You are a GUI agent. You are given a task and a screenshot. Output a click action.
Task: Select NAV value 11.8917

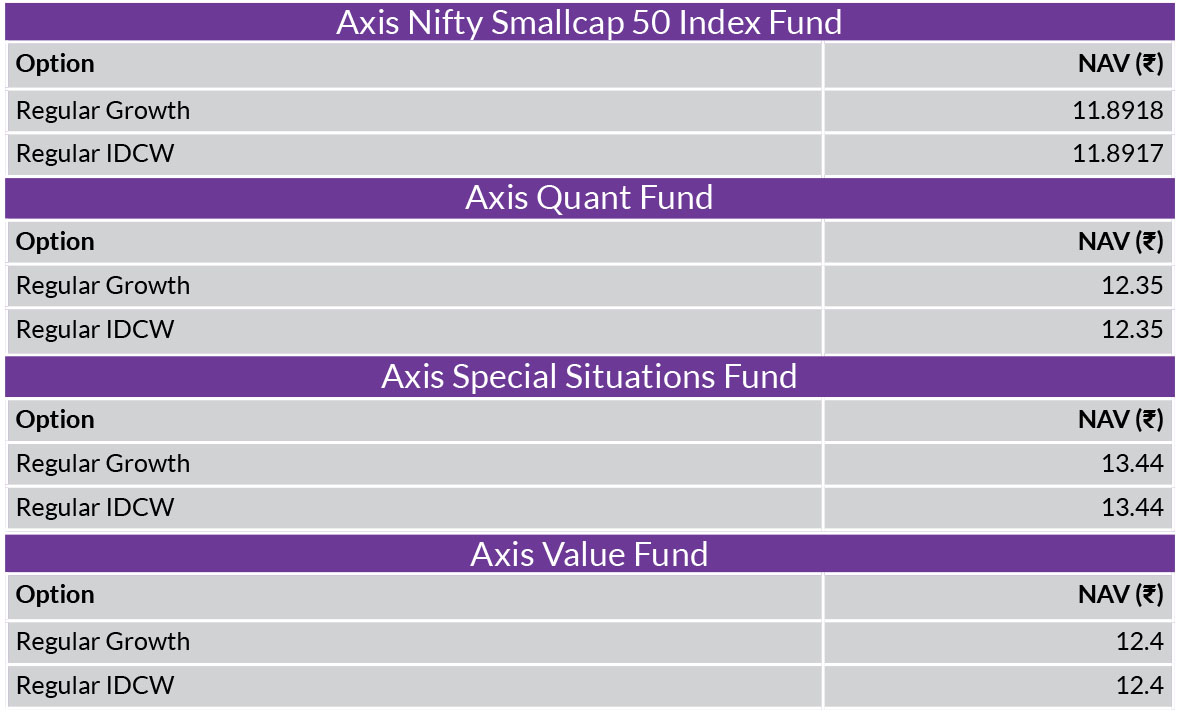(1117, 153)
